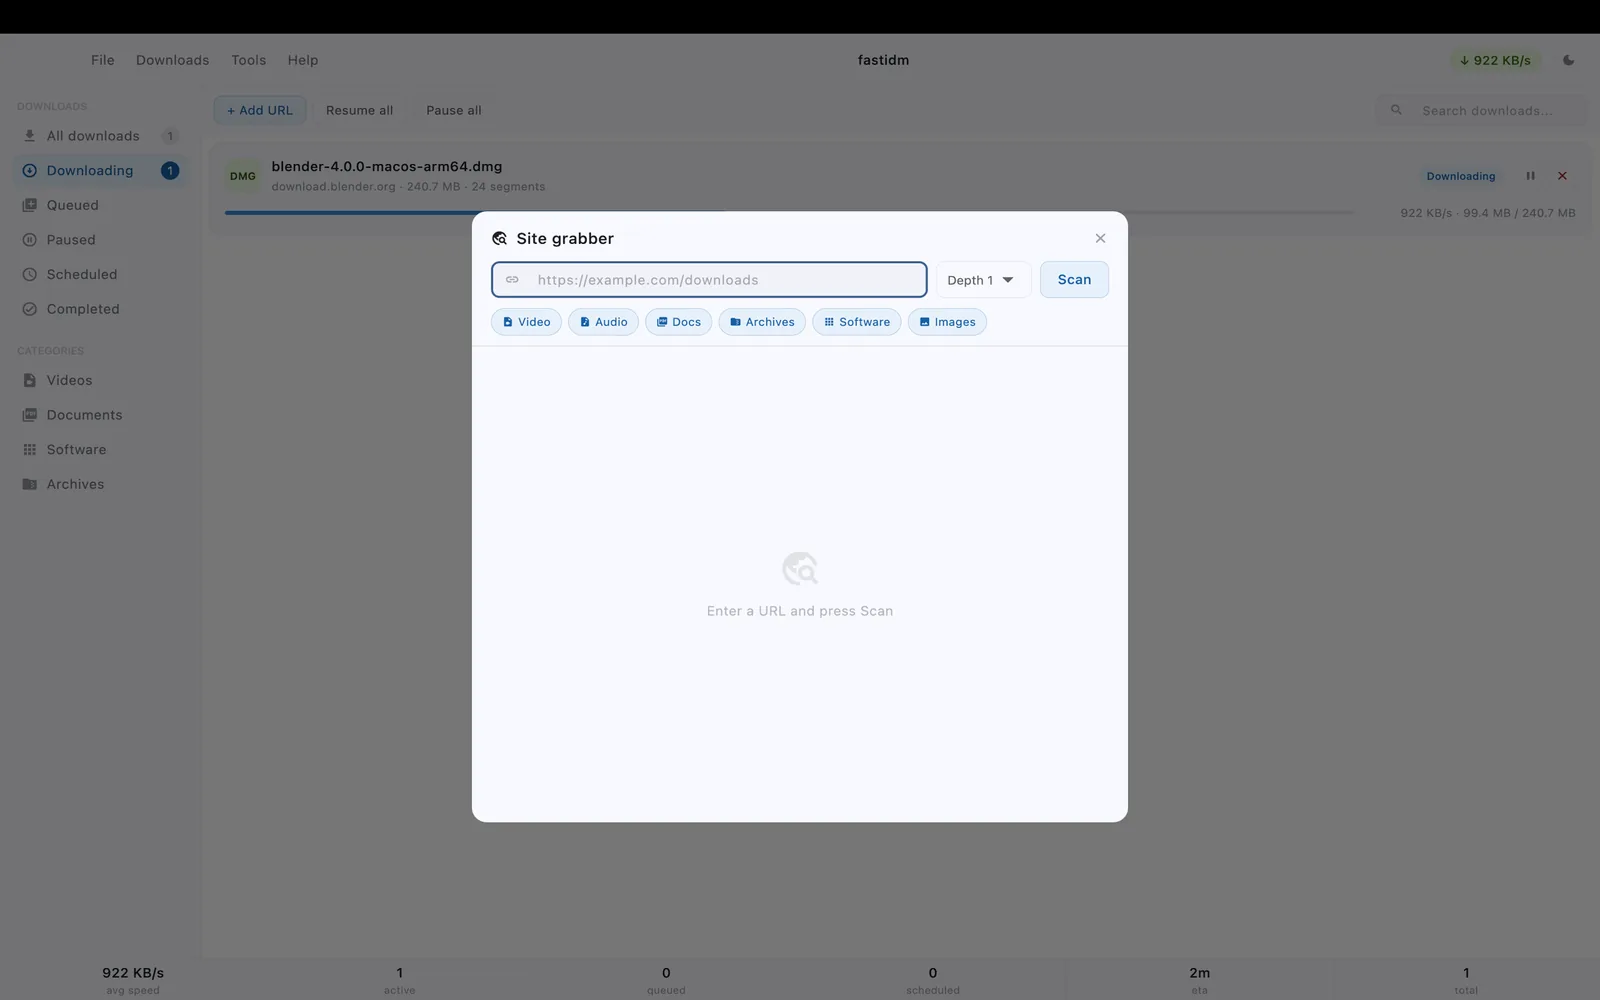Click the Resume all button

359,110
